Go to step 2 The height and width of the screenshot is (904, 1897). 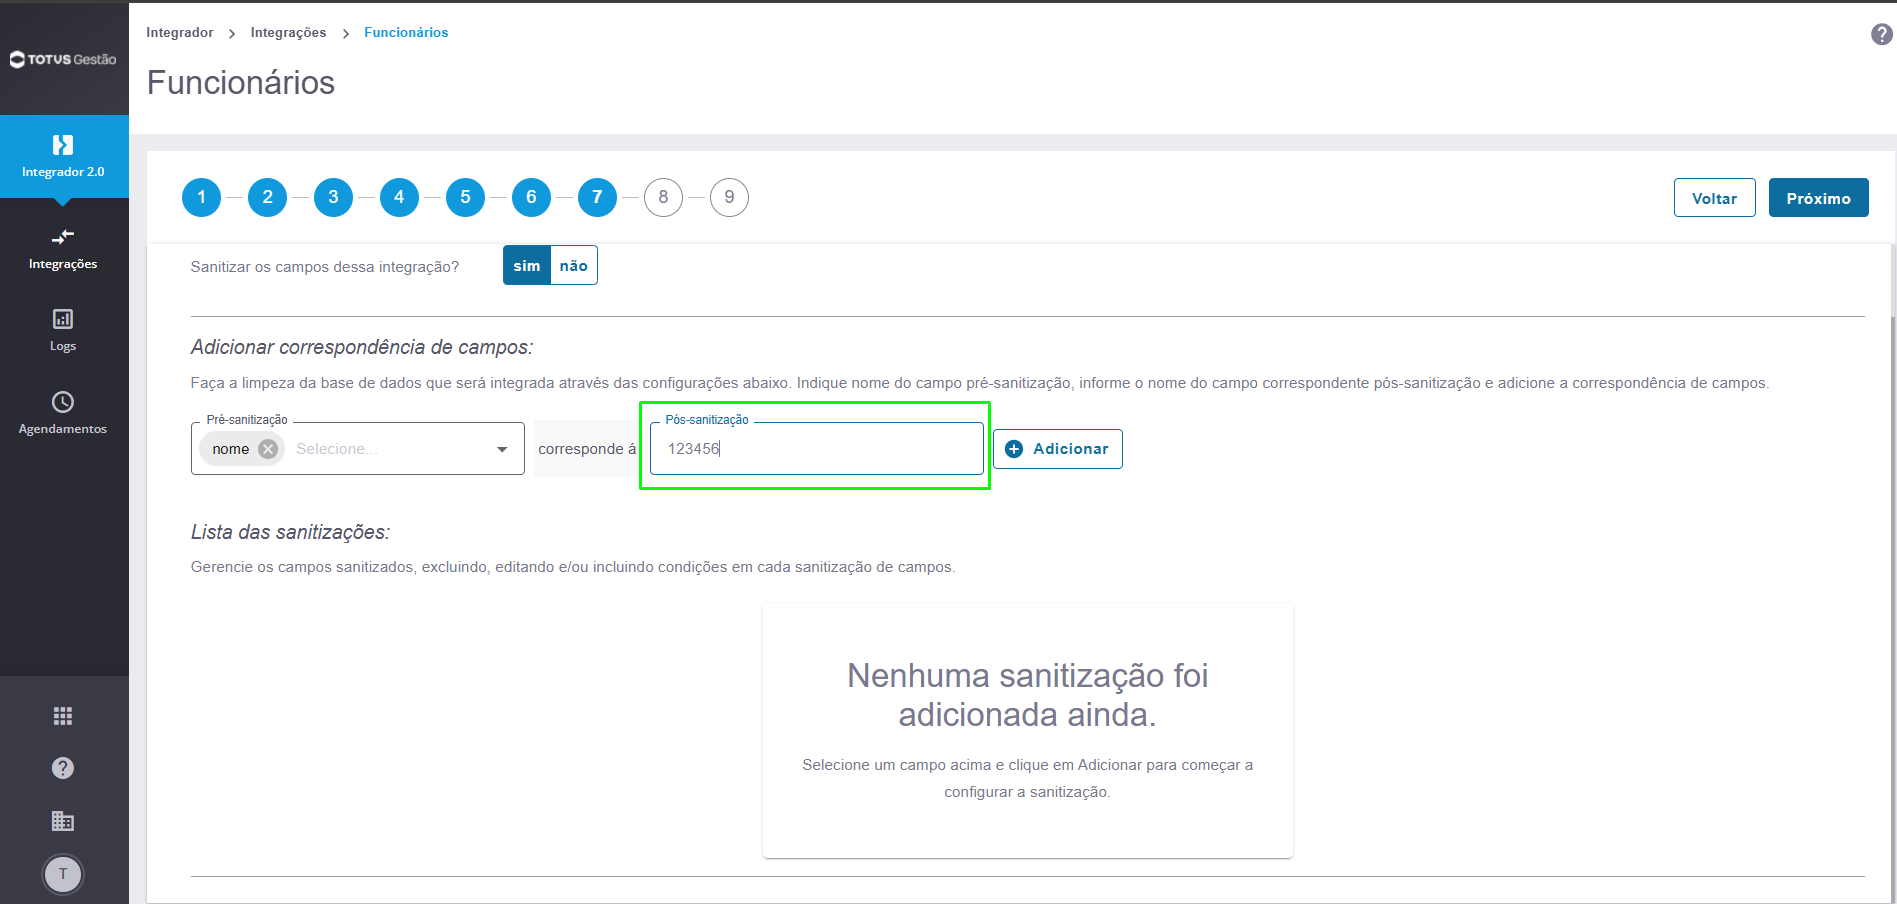pos(268,198)
